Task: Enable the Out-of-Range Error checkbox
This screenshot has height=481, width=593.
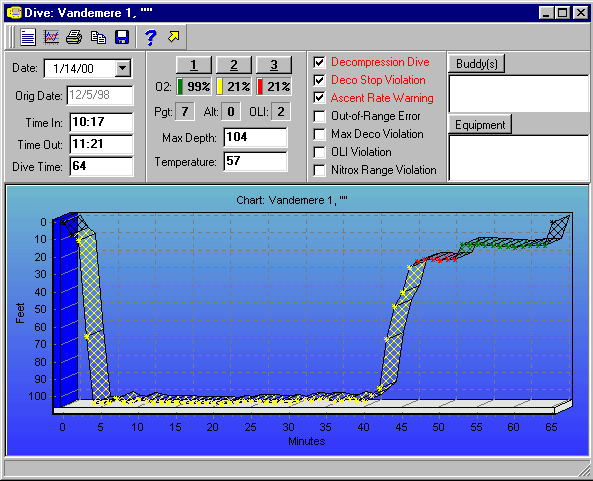Action: pos(320,116)
